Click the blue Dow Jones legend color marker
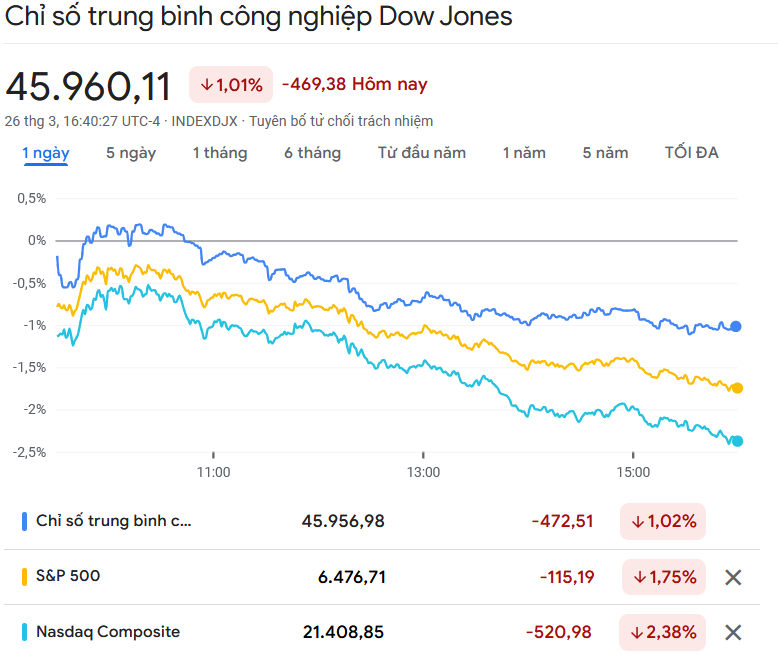Screen dimensions: 778x660 point(24,521)
